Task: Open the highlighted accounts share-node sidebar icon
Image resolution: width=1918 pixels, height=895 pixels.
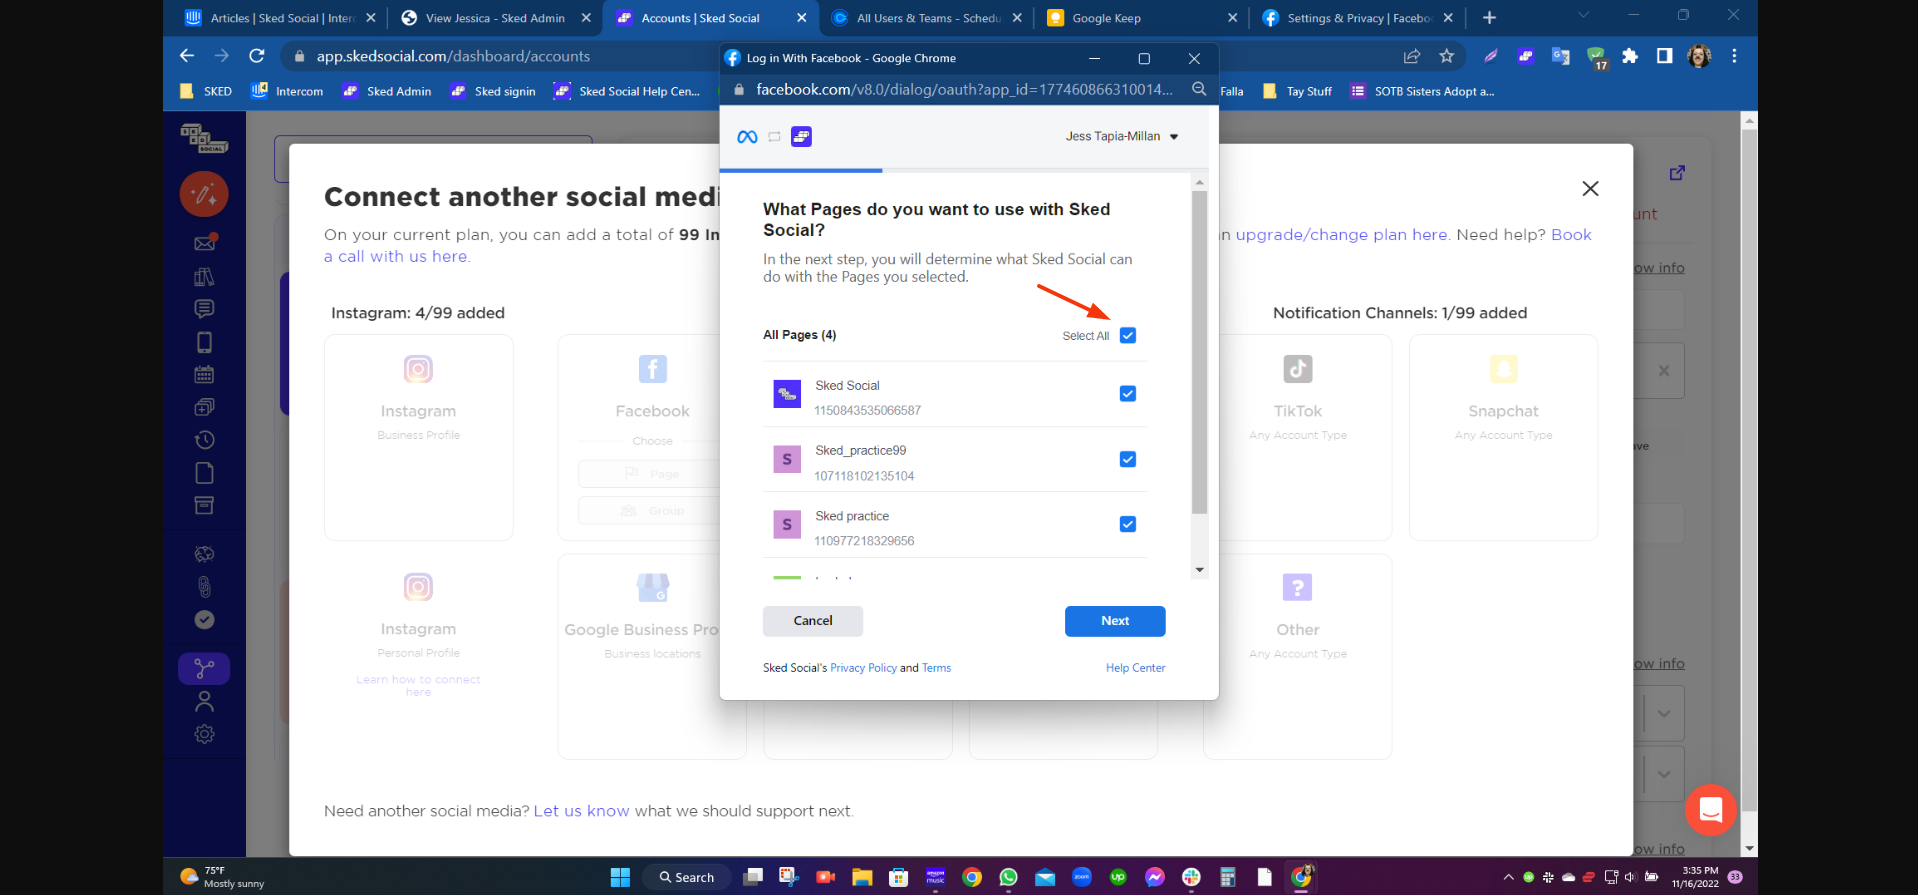Action: point(204,668)
